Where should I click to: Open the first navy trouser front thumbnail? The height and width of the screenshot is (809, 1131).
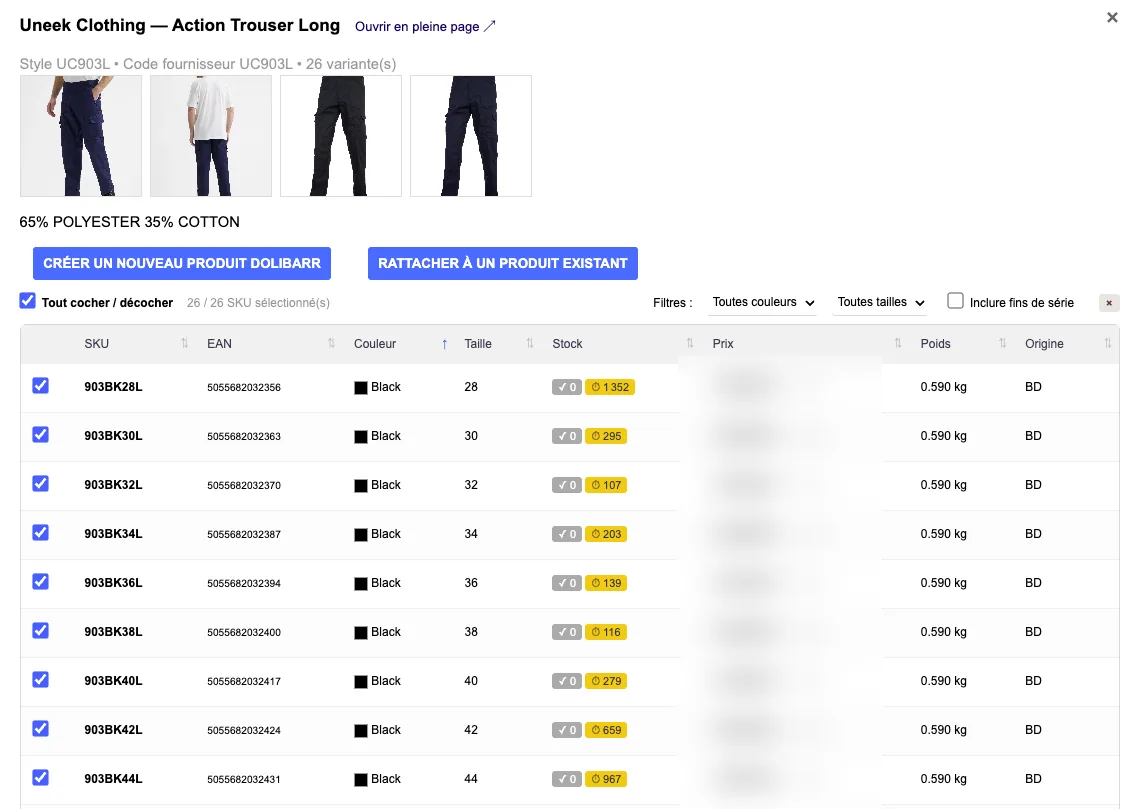81,136
